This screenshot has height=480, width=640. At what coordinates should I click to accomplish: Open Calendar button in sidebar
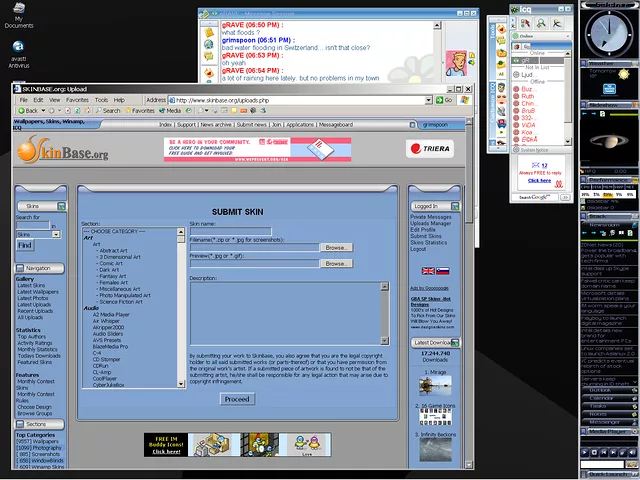coord(608,398)
